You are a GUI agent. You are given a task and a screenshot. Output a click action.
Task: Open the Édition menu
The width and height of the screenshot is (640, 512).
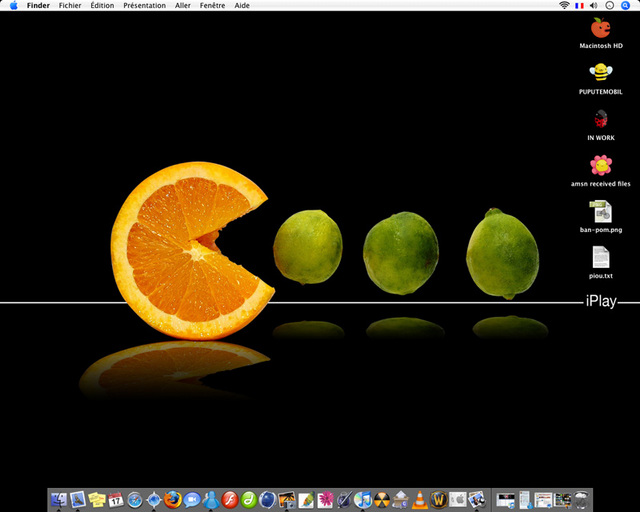coord(102,5)
